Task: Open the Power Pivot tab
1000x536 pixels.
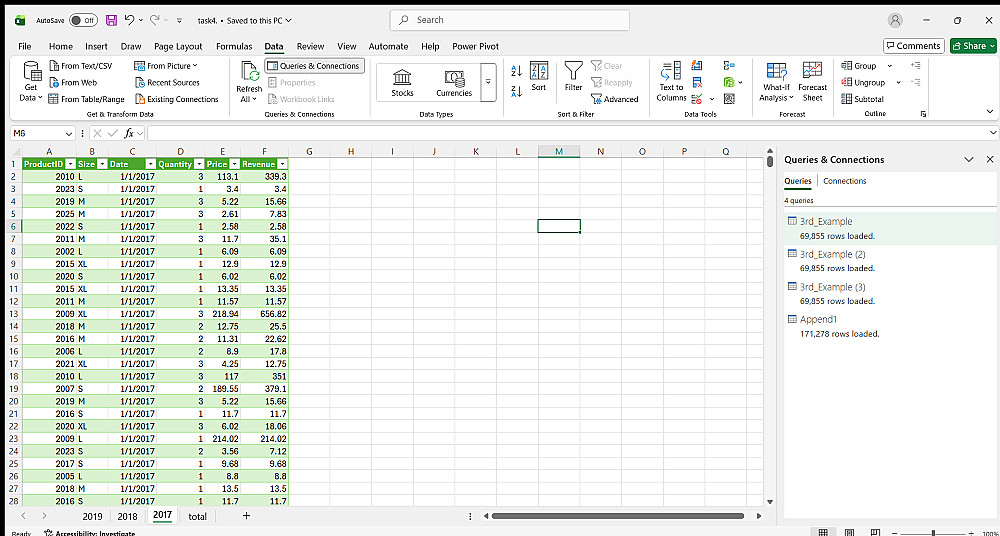Action: [x=475, y=47]
